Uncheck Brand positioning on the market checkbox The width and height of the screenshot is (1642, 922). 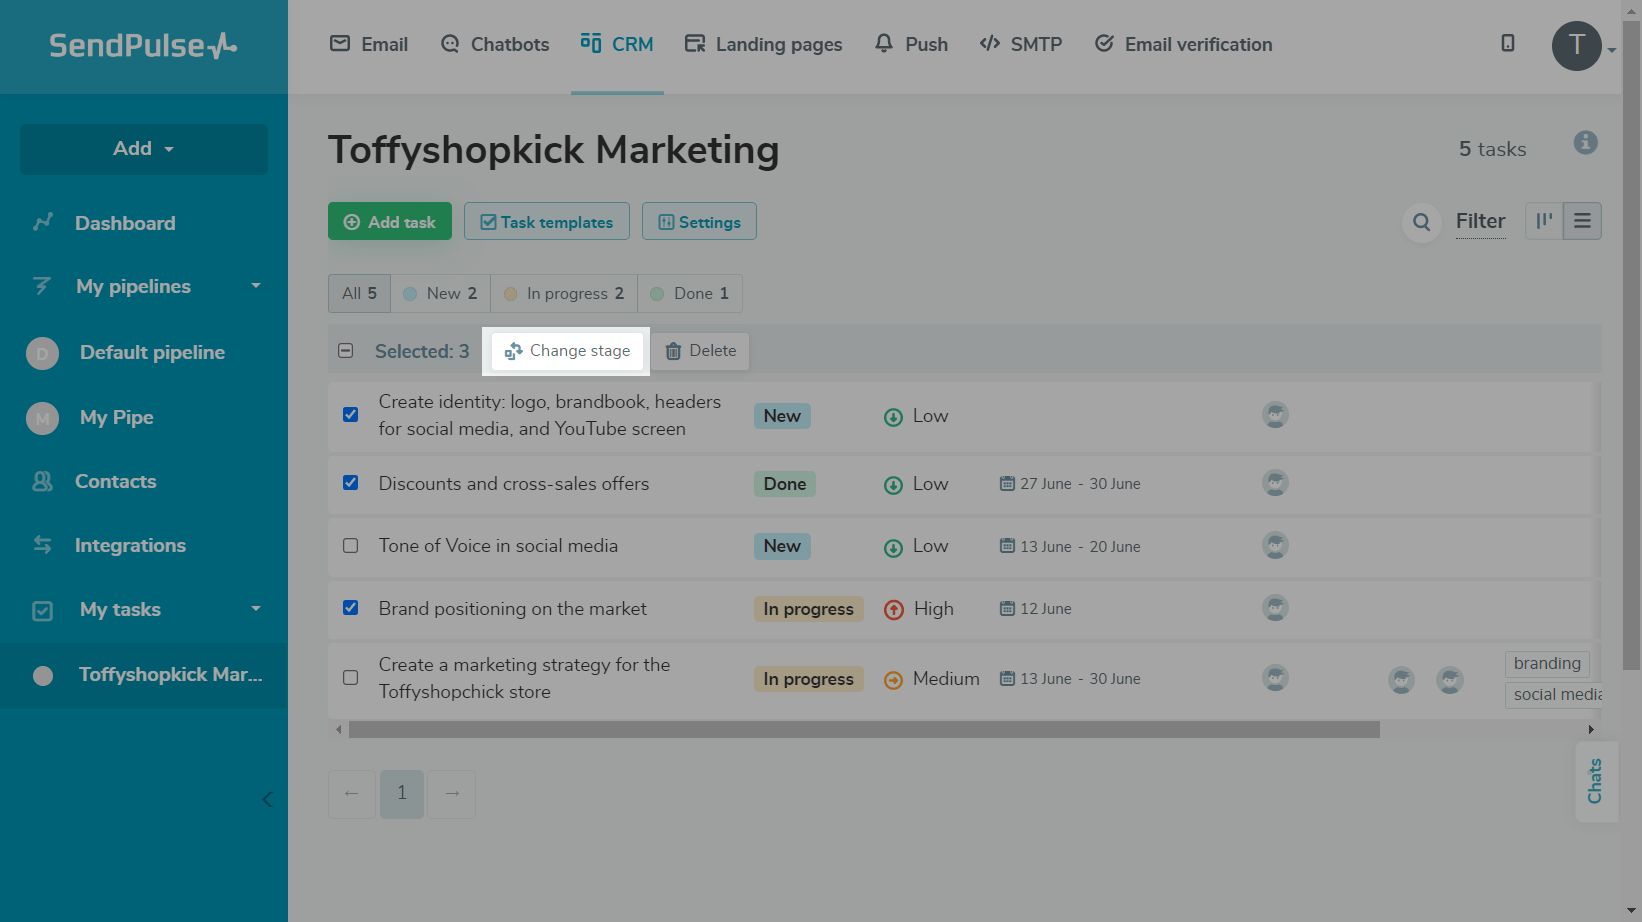pyautogui.click(x=351, y=607)
